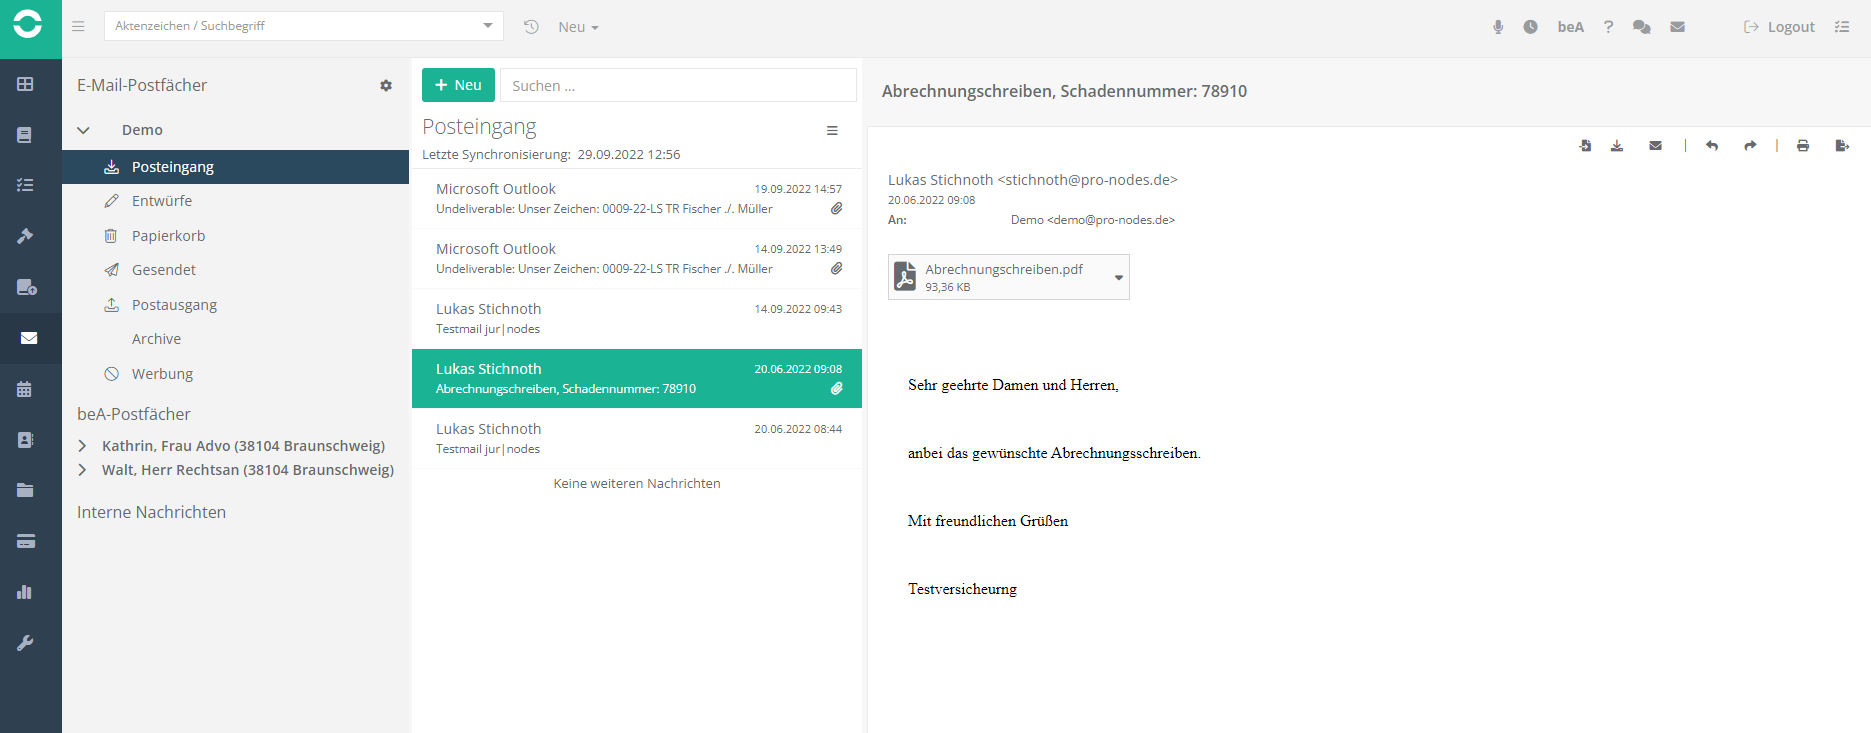This screenshot has width=1871, height=733.
Task: Collapse the Demo mailbox tree
Action: [x=84, y=130]
